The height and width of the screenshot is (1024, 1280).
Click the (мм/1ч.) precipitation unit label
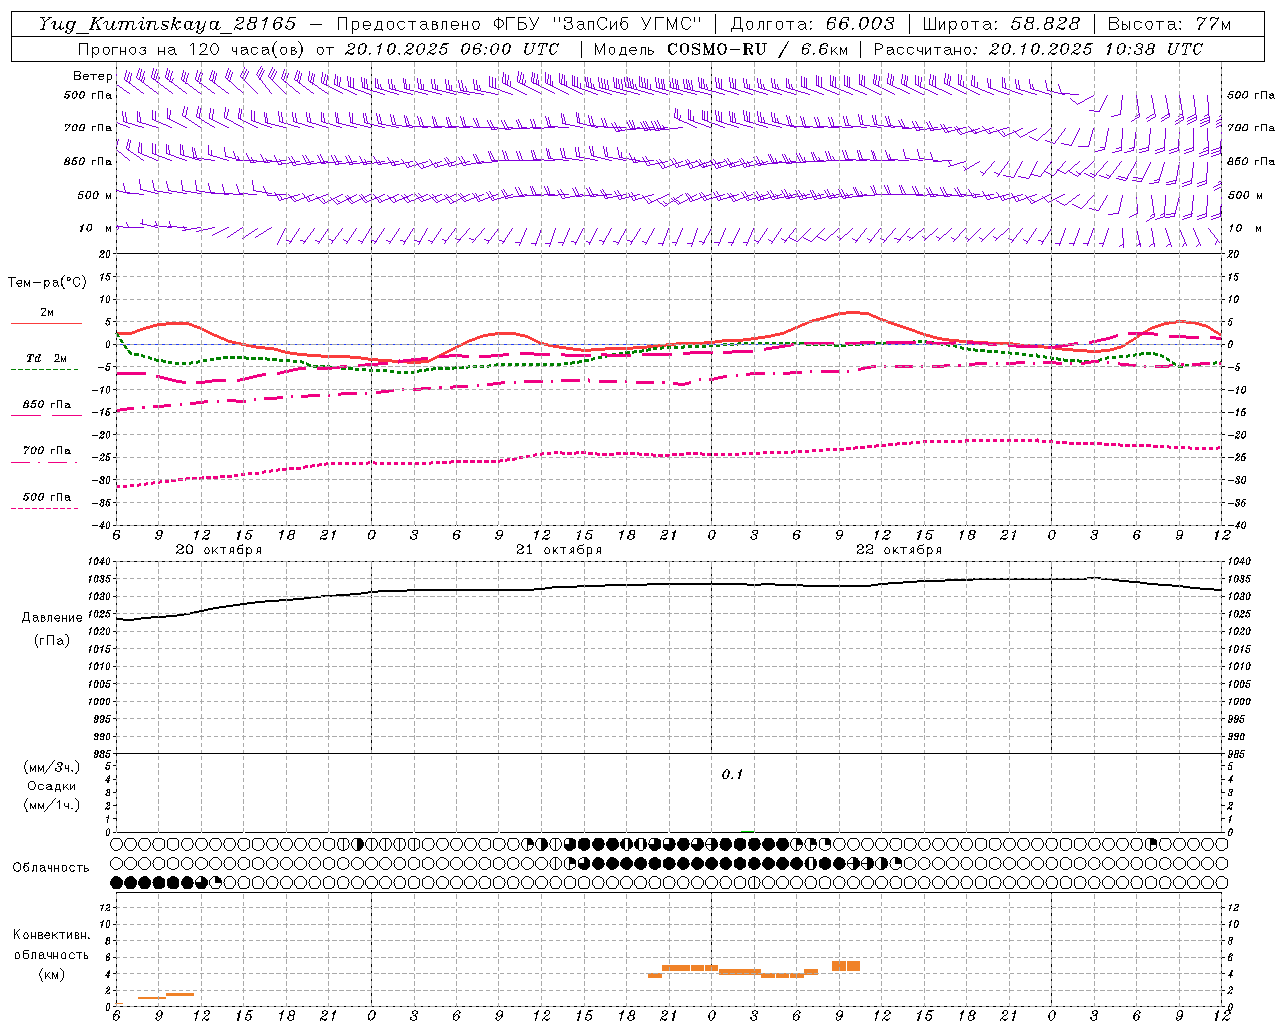coord(52,805)
